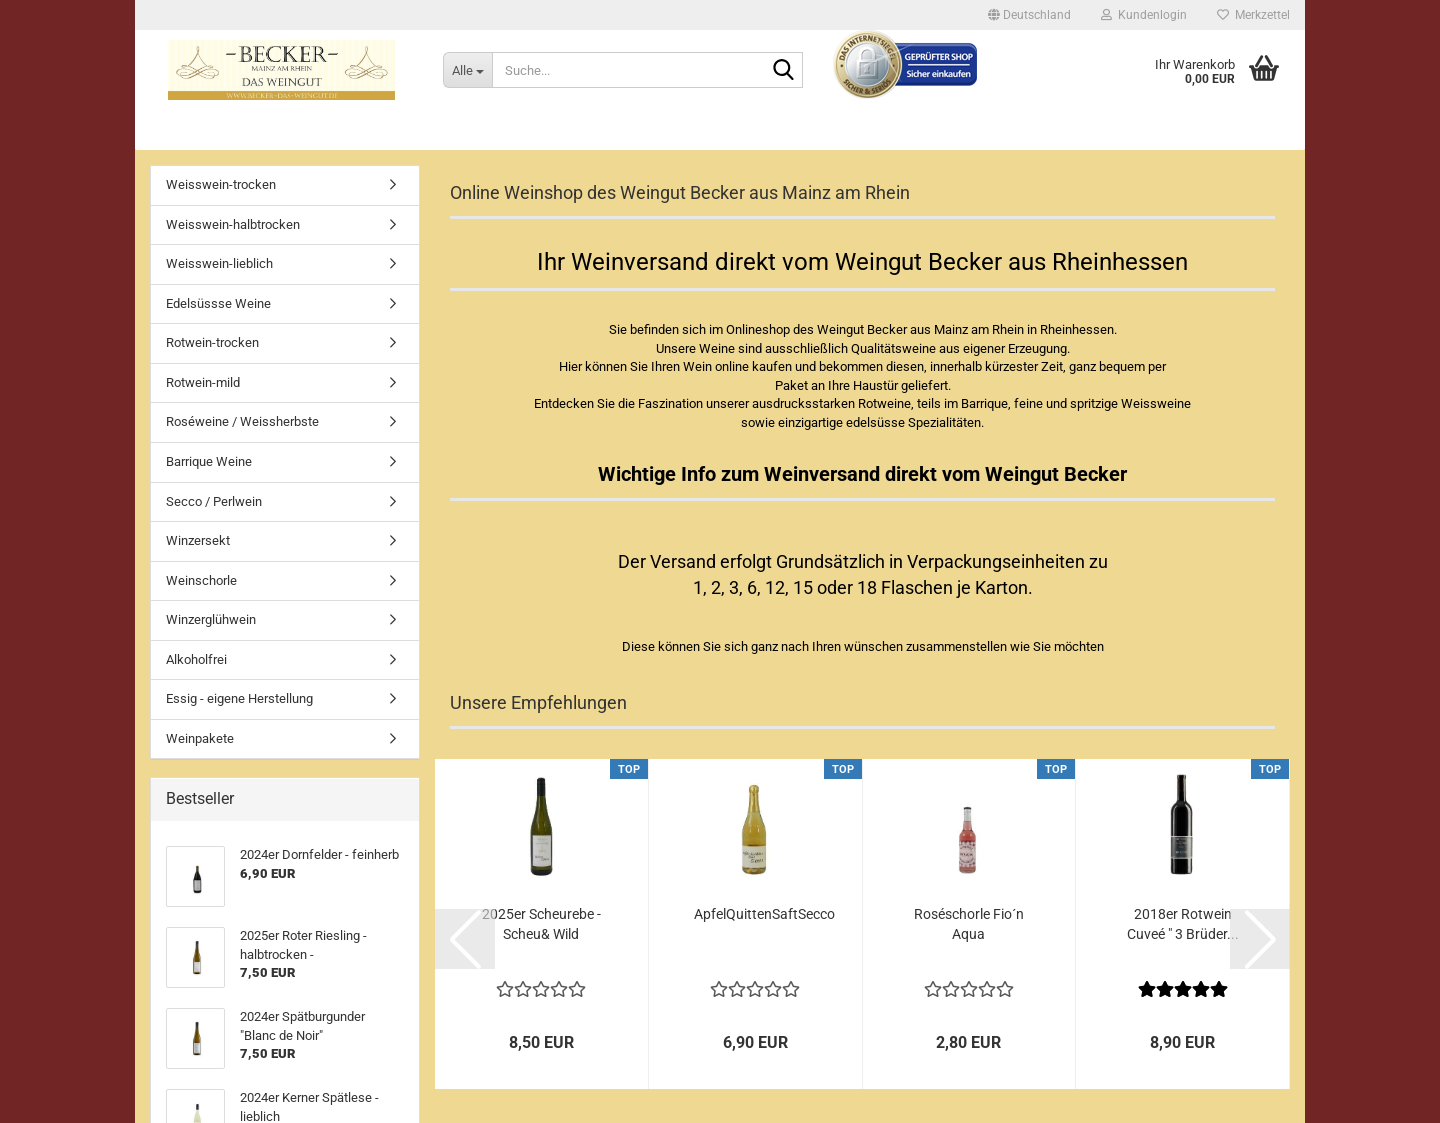
Task: Click ApfelQuittenSaftSecco bottle image
Action: 754,830
